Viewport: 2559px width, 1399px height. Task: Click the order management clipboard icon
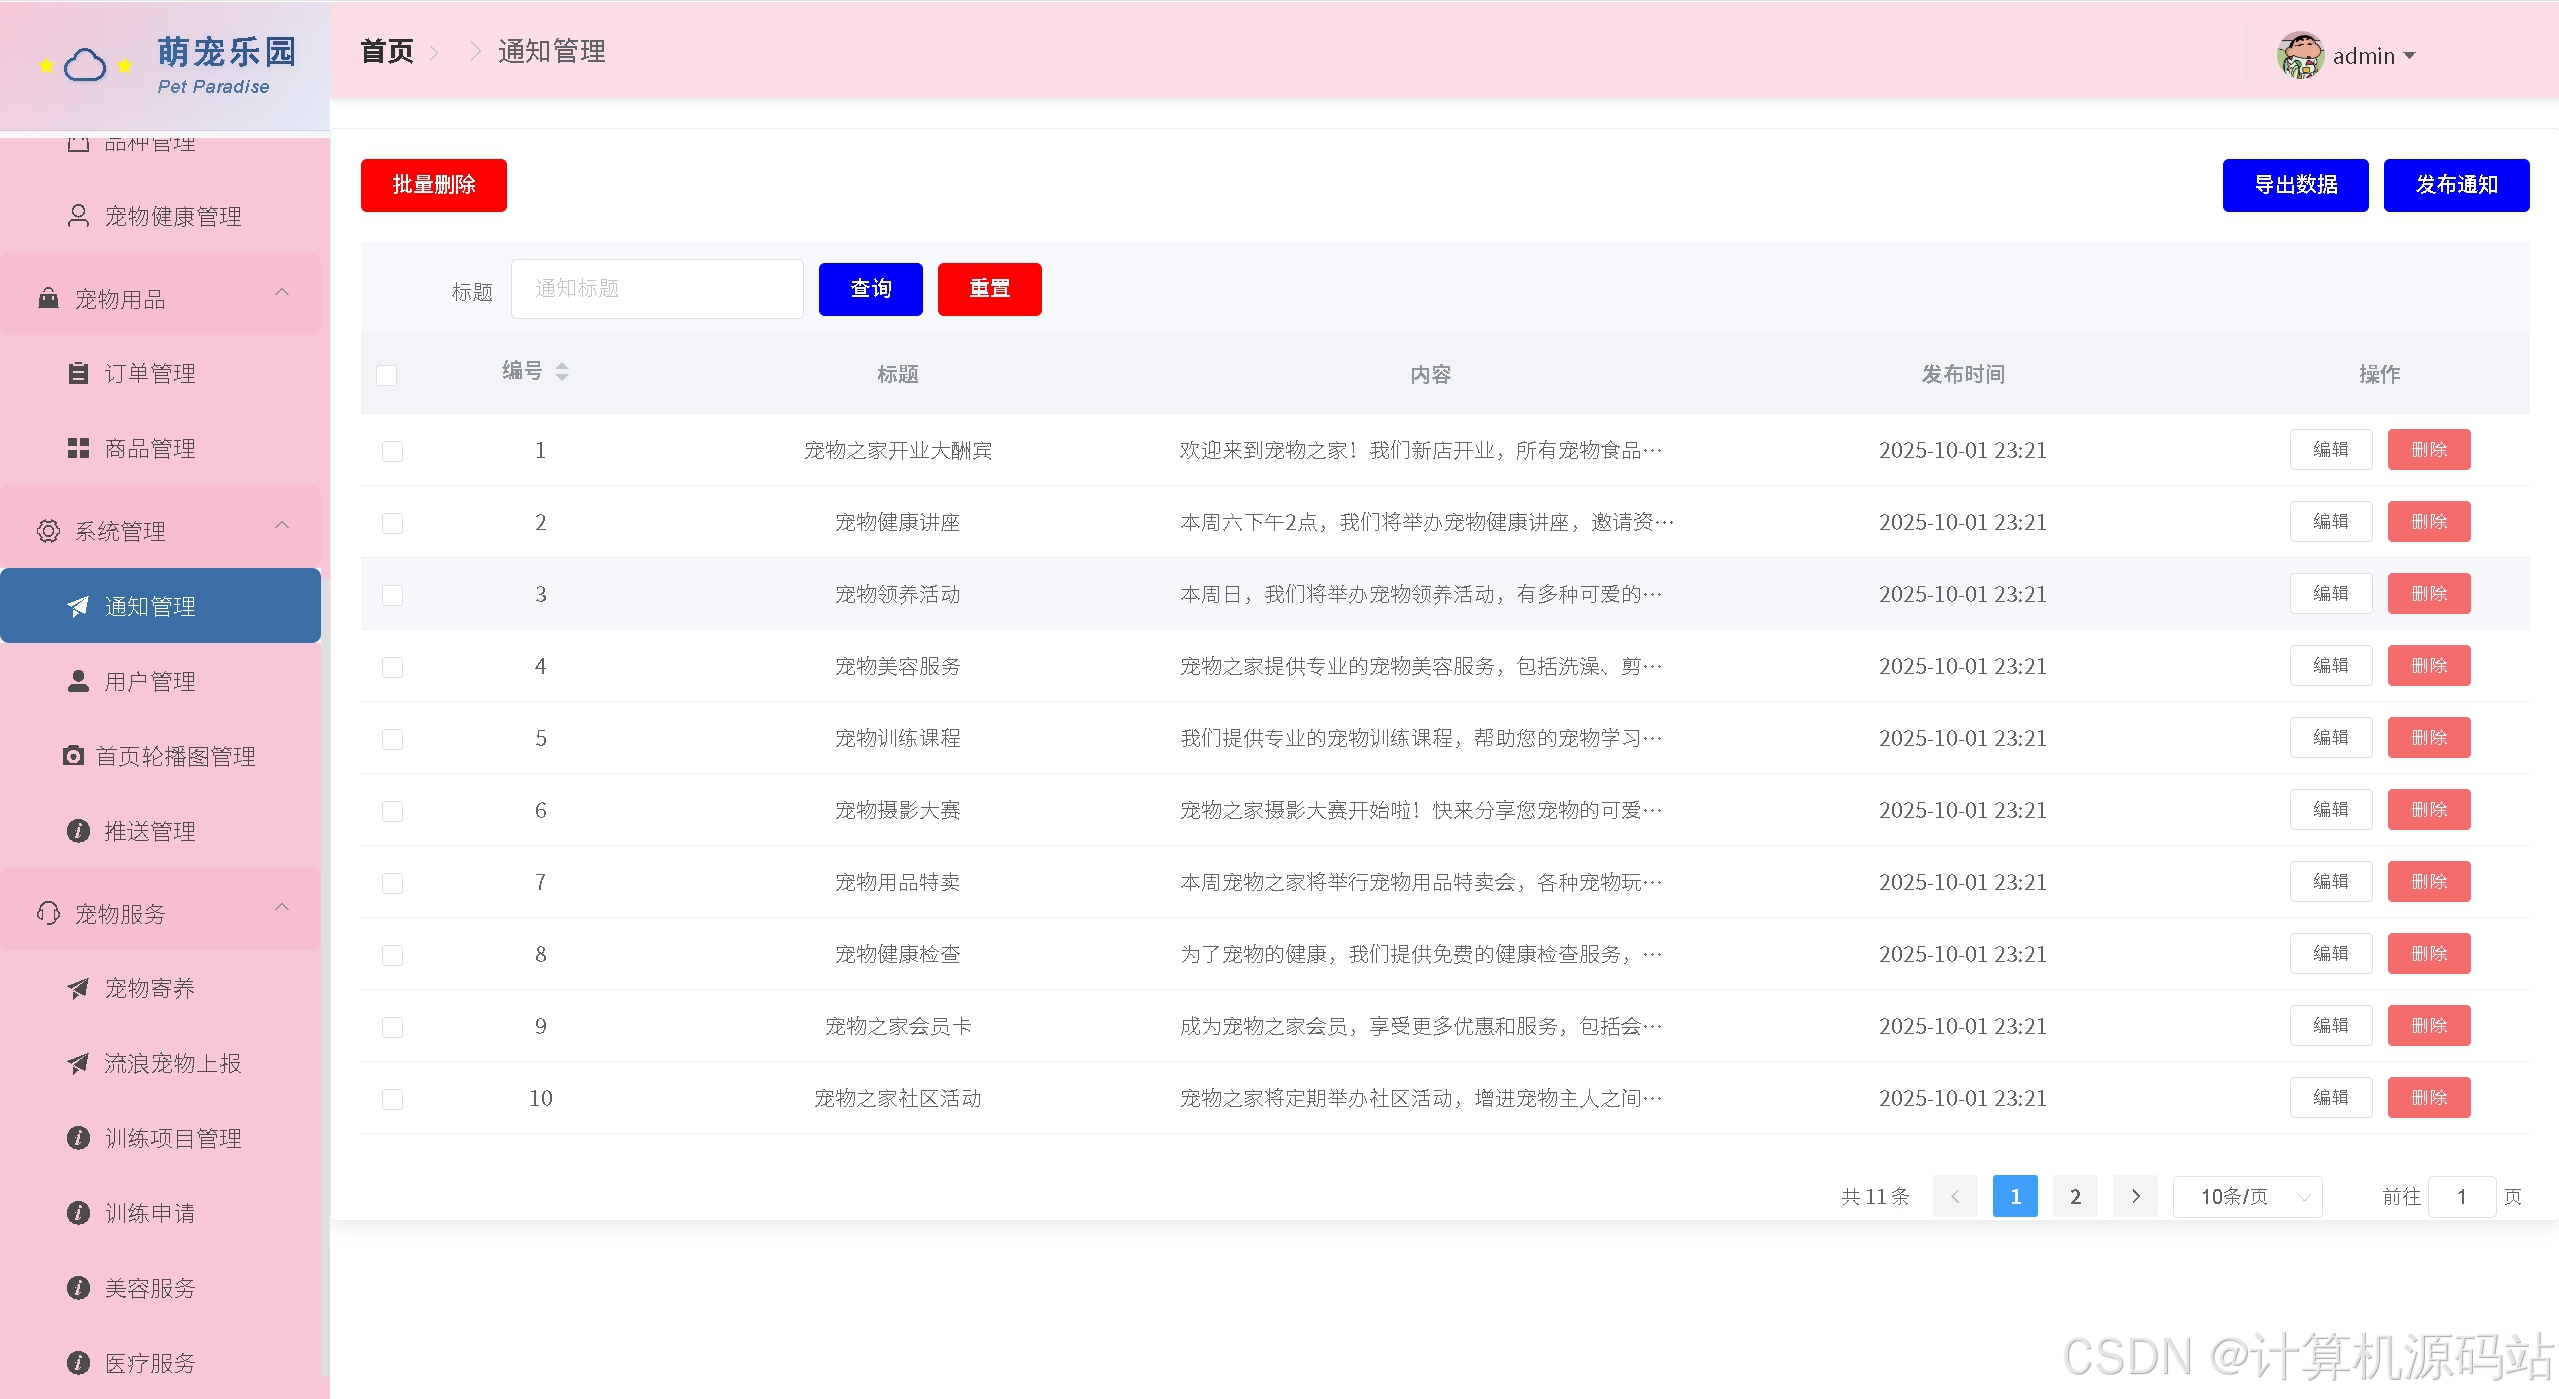point(78,373)
